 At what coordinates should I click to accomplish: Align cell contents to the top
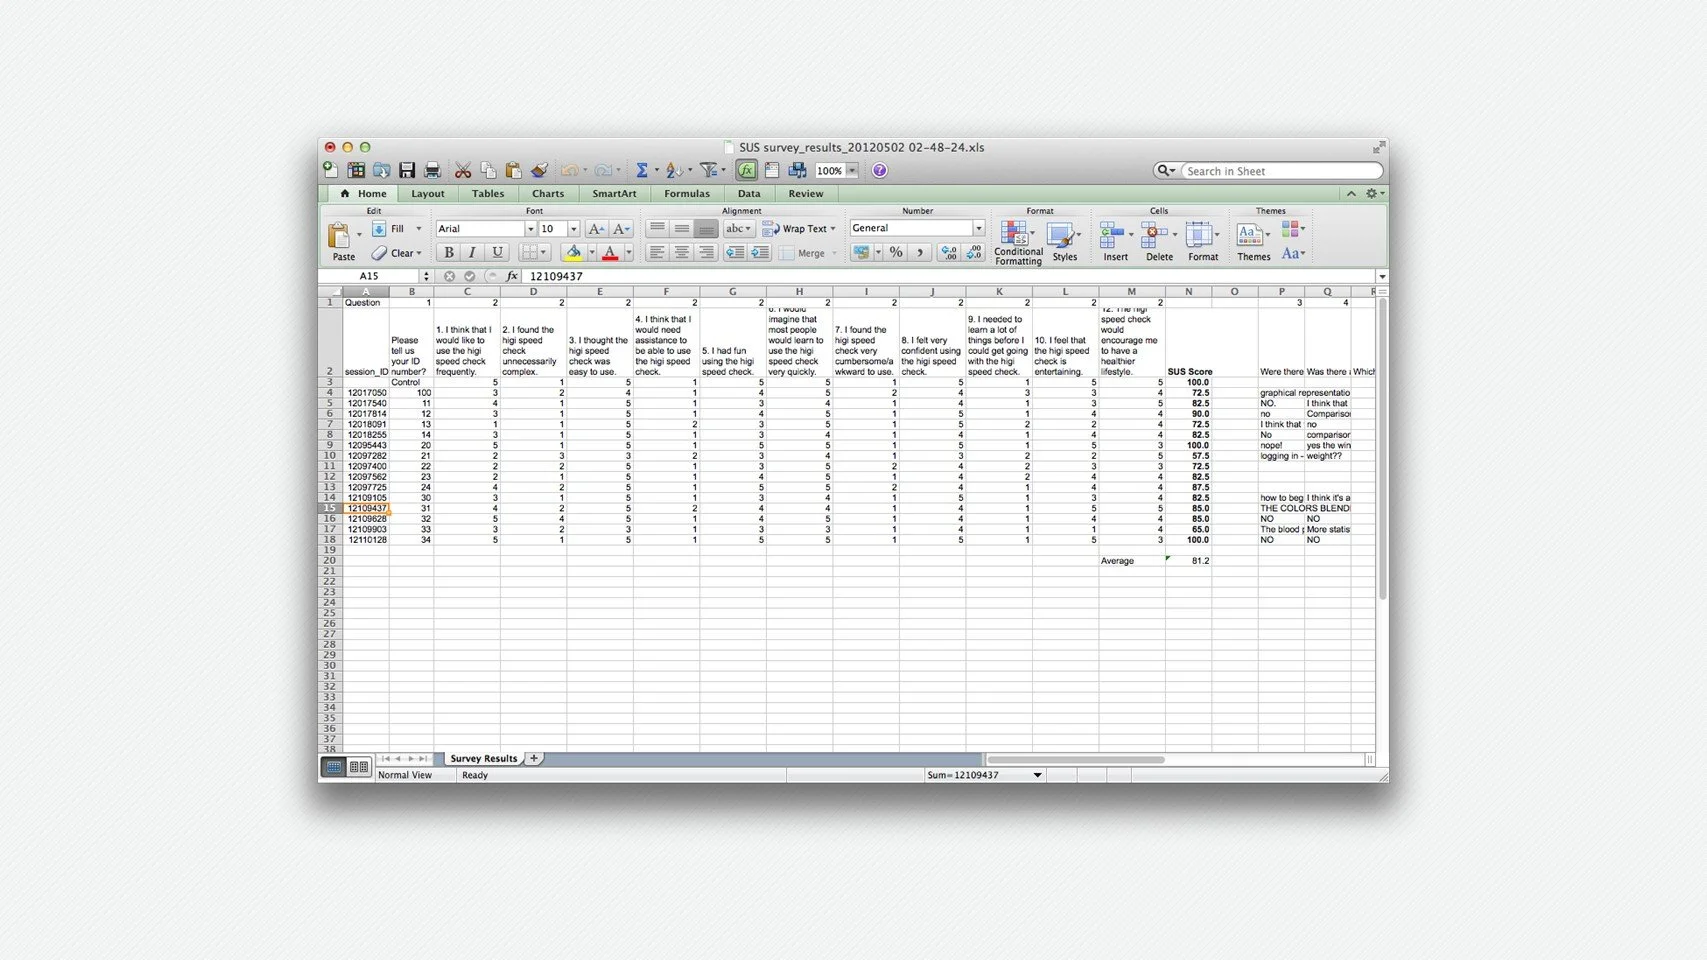[x=657, y=229]
